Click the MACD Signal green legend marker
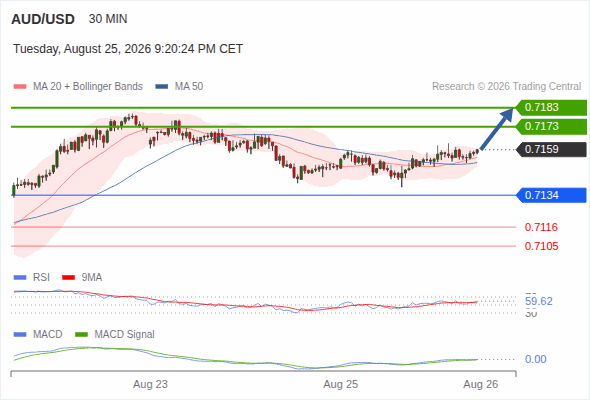This screenshot has width=590, height=400. click(x=81, y=335)
